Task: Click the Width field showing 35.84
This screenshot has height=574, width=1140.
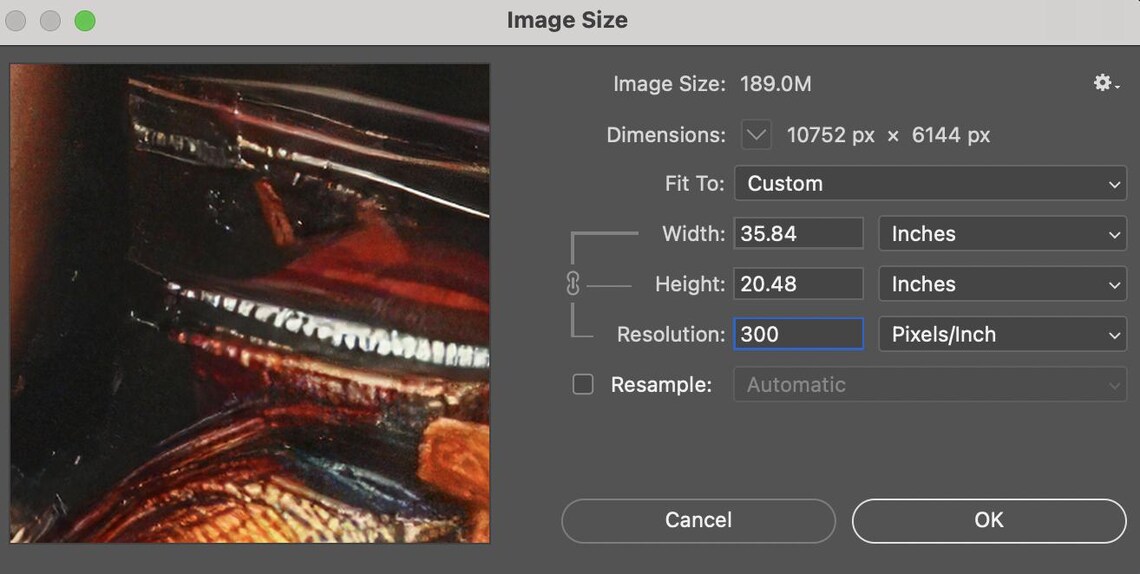Action: click(798, 234)
